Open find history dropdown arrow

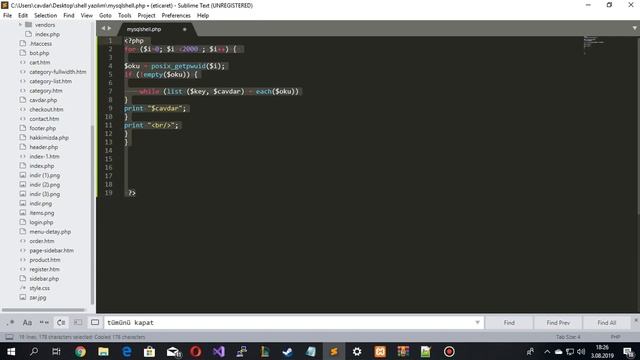point(477,322)
